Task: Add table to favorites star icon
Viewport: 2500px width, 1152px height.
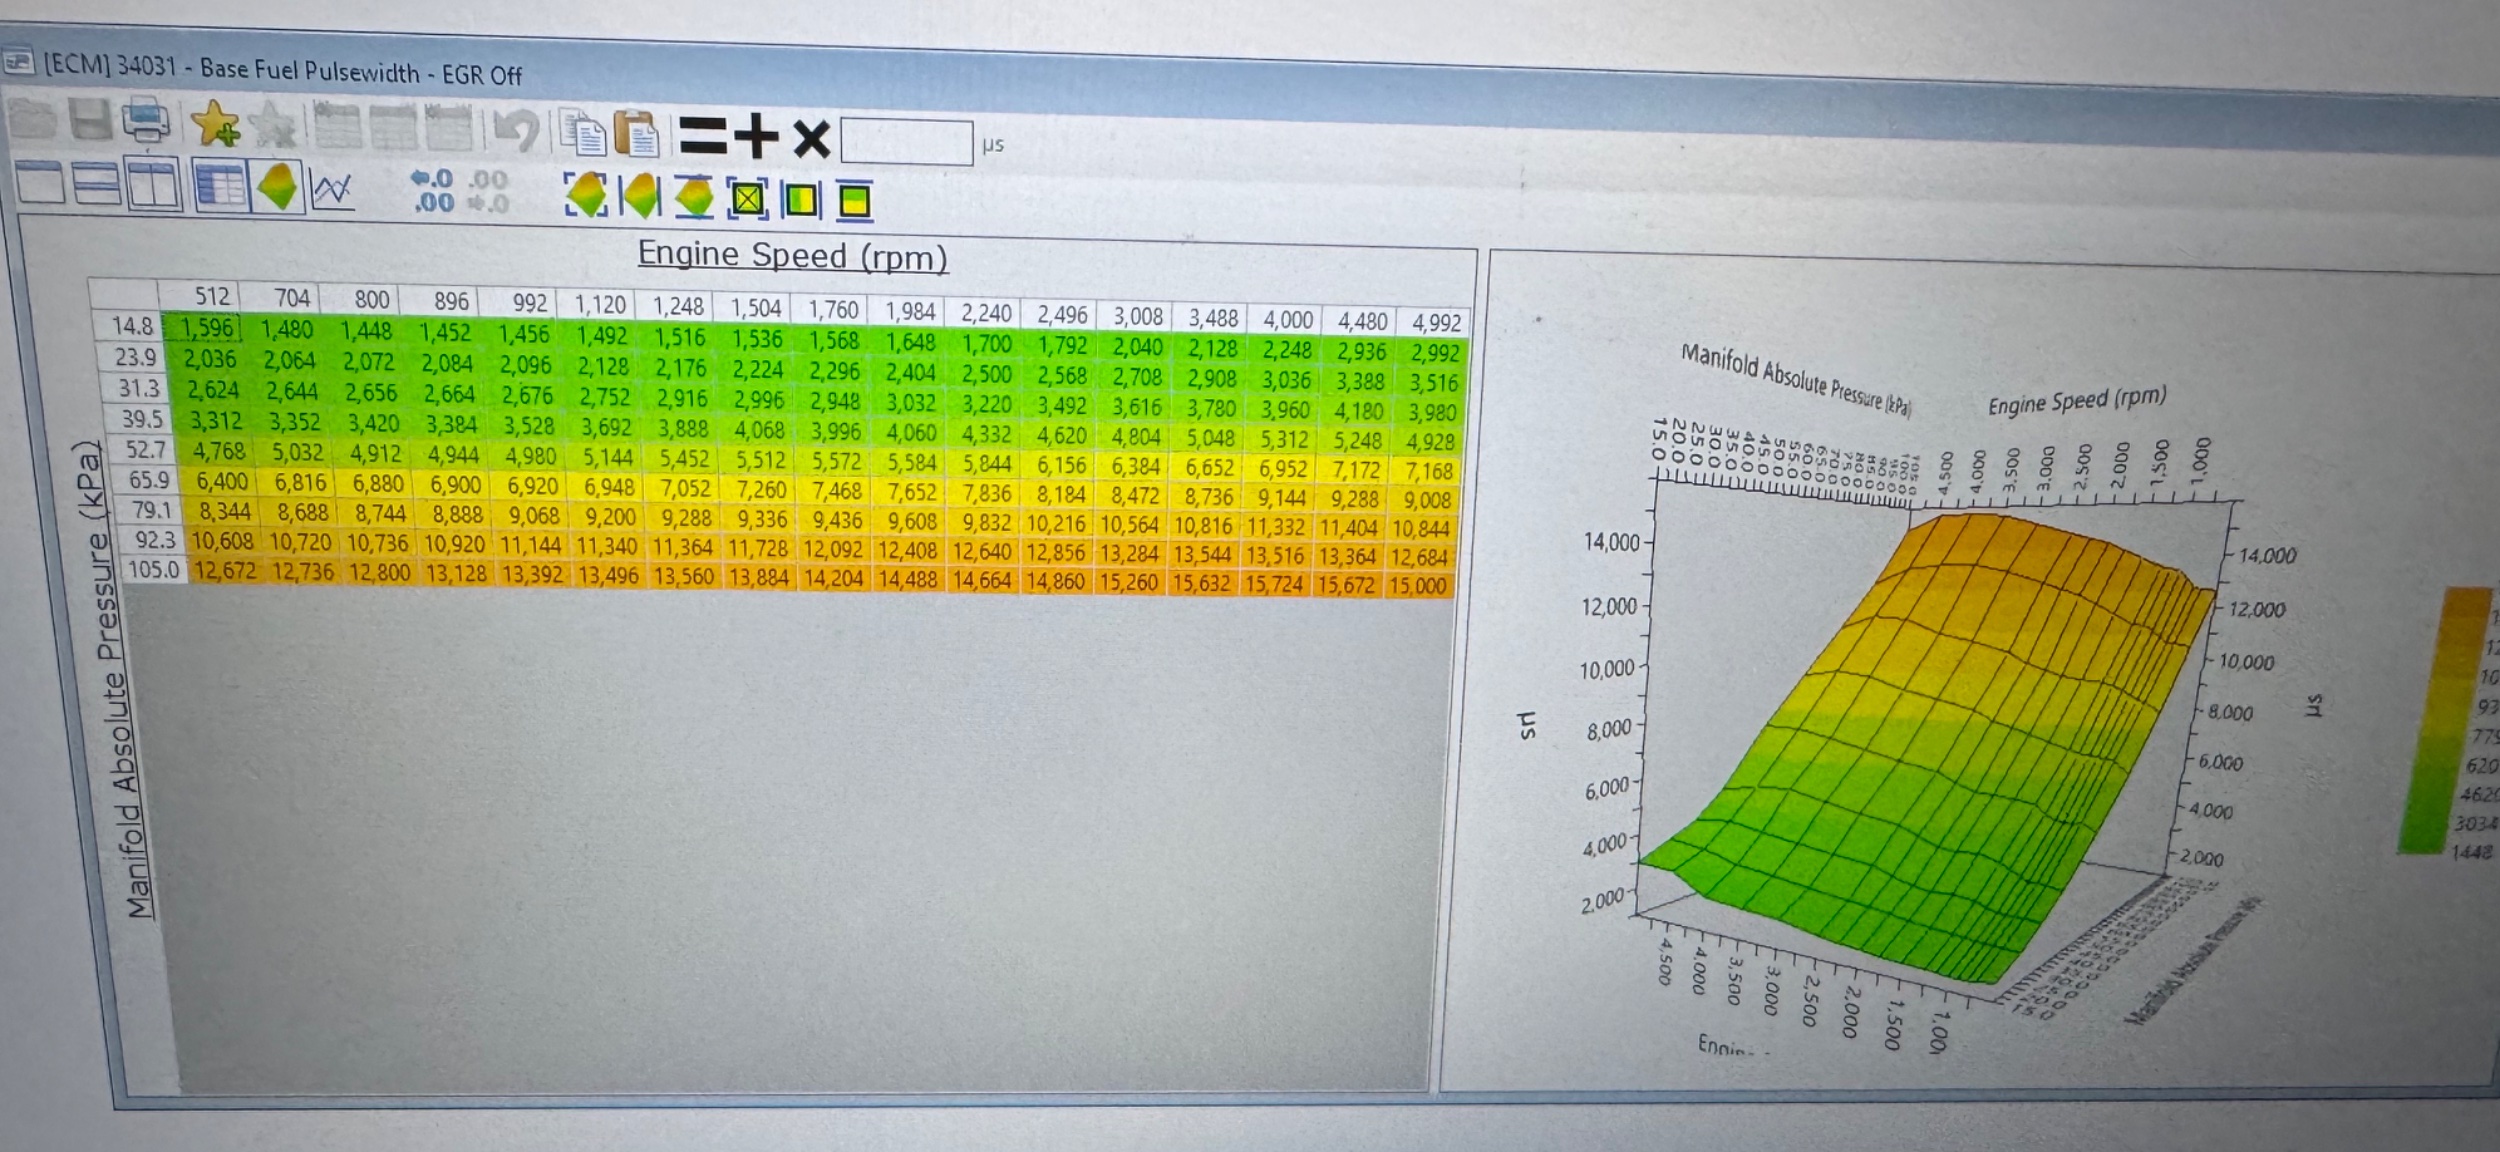Action: [216, 124]
